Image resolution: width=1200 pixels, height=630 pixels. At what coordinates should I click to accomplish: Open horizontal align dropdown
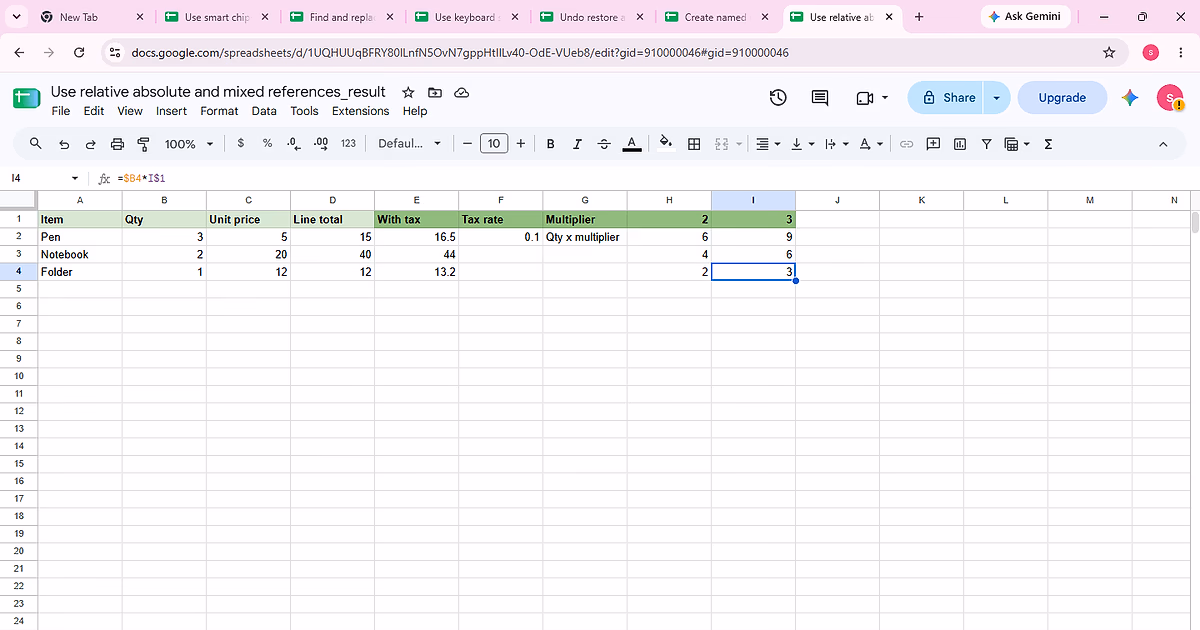tap(768, 144)
